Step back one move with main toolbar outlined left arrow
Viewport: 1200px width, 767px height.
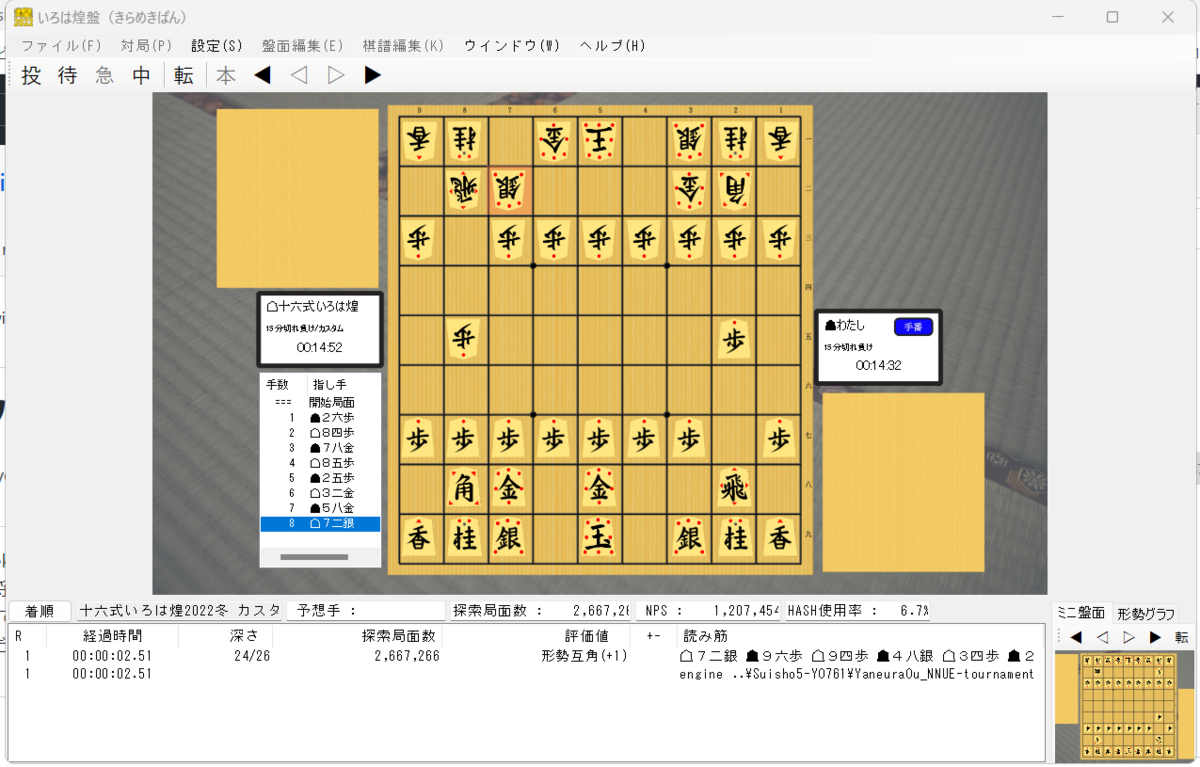coord(299,75)
